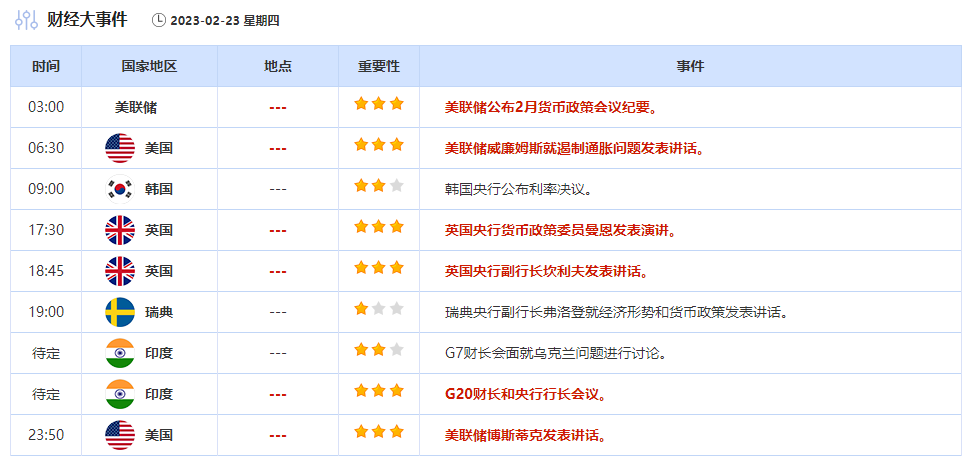The image size is (969, 461).
Task: Click the Sweden flag in 19:00 row
Action: point(120,312)
